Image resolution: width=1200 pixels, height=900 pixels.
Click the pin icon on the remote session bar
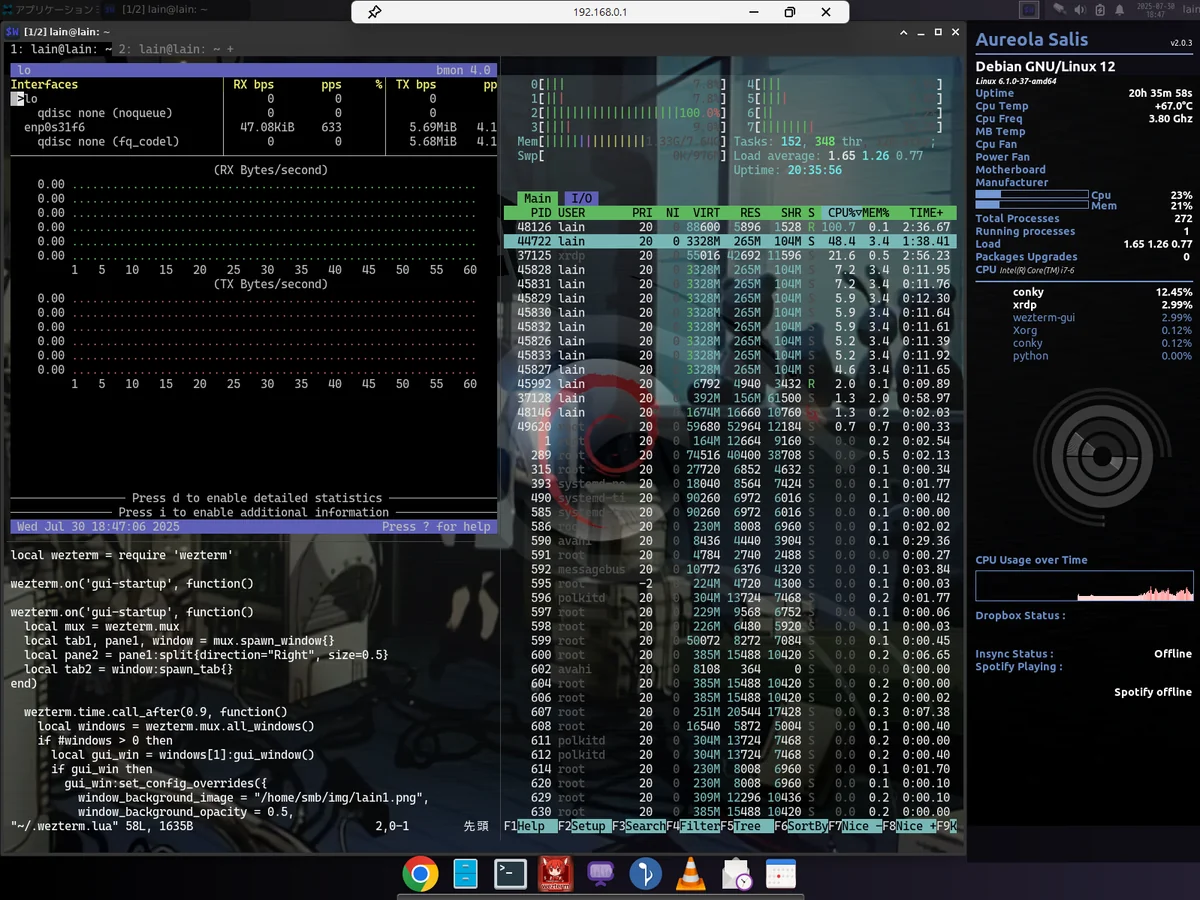(x=374, y=12)
